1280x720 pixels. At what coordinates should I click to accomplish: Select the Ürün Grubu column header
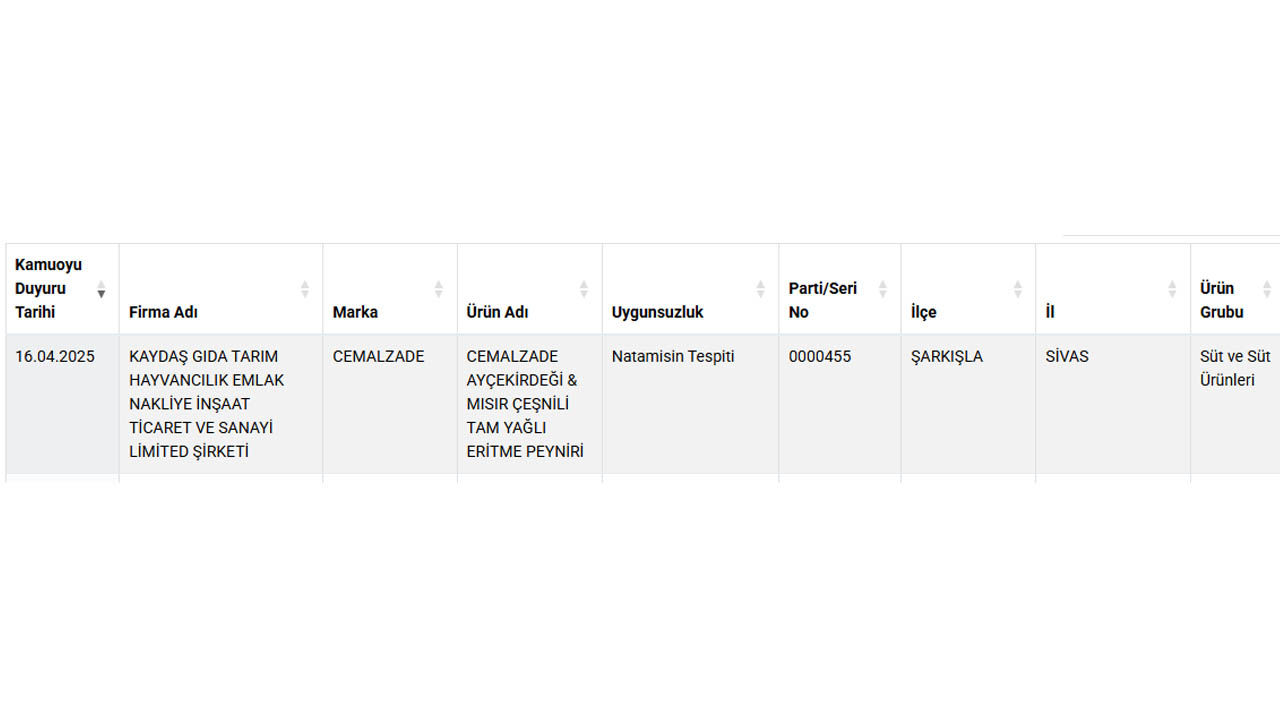[x=1235, y=289]
